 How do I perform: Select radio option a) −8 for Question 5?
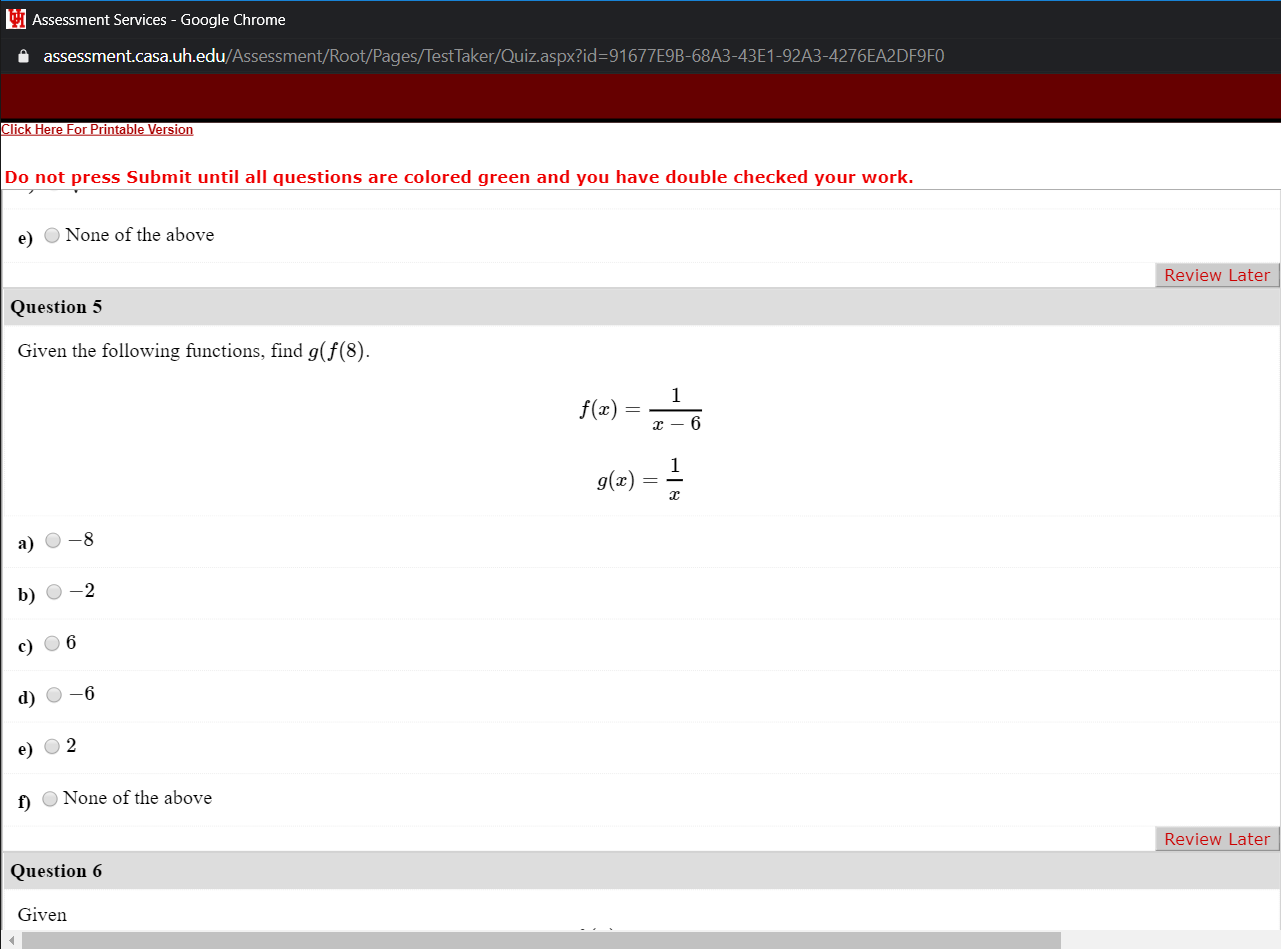tap(52, 540)
